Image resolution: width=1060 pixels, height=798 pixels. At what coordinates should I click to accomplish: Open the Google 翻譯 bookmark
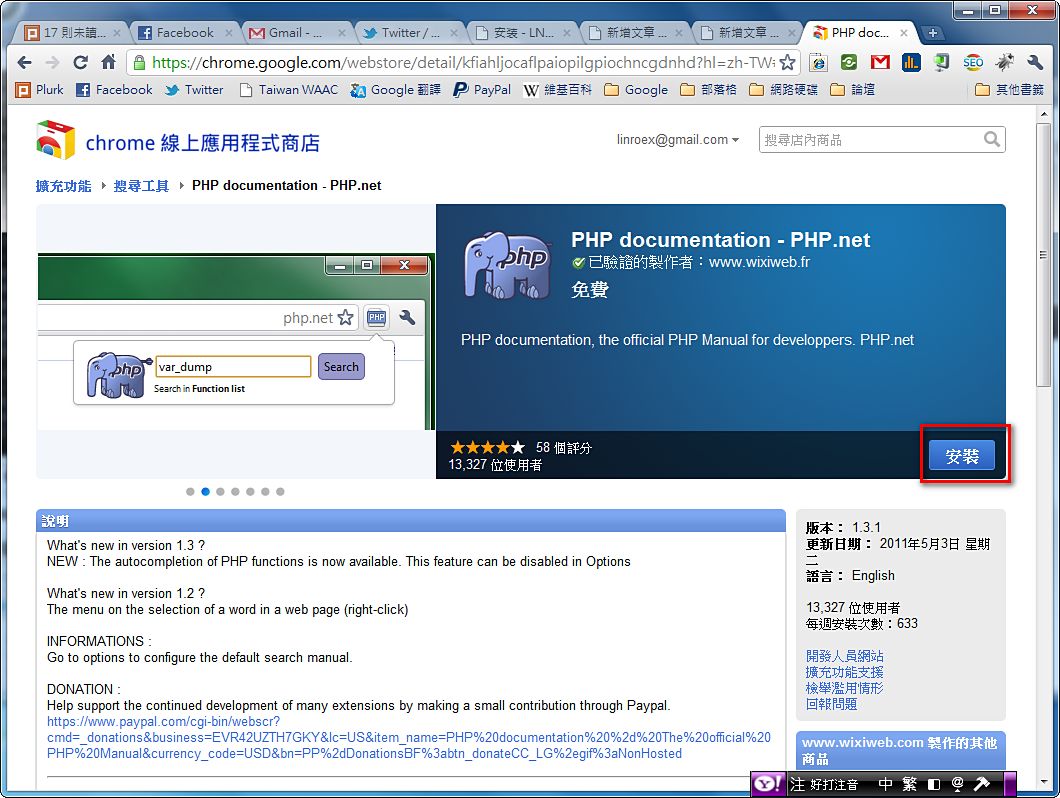[x=395, y=89]
